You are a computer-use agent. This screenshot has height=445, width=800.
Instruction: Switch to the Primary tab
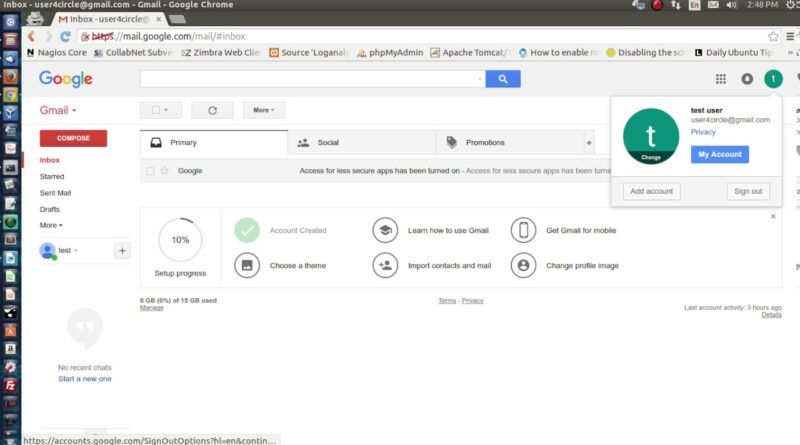pos(214,142)
